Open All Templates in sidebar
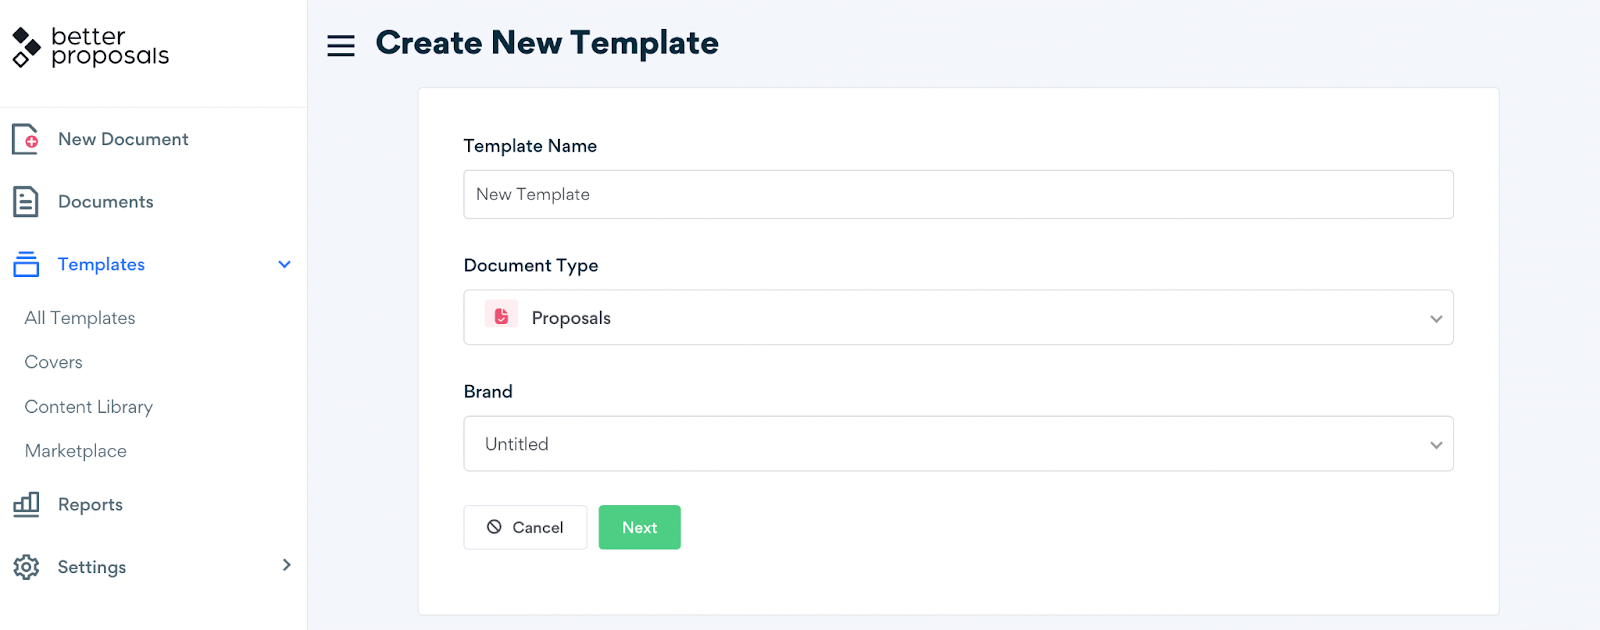 click(x=80, y=318)
